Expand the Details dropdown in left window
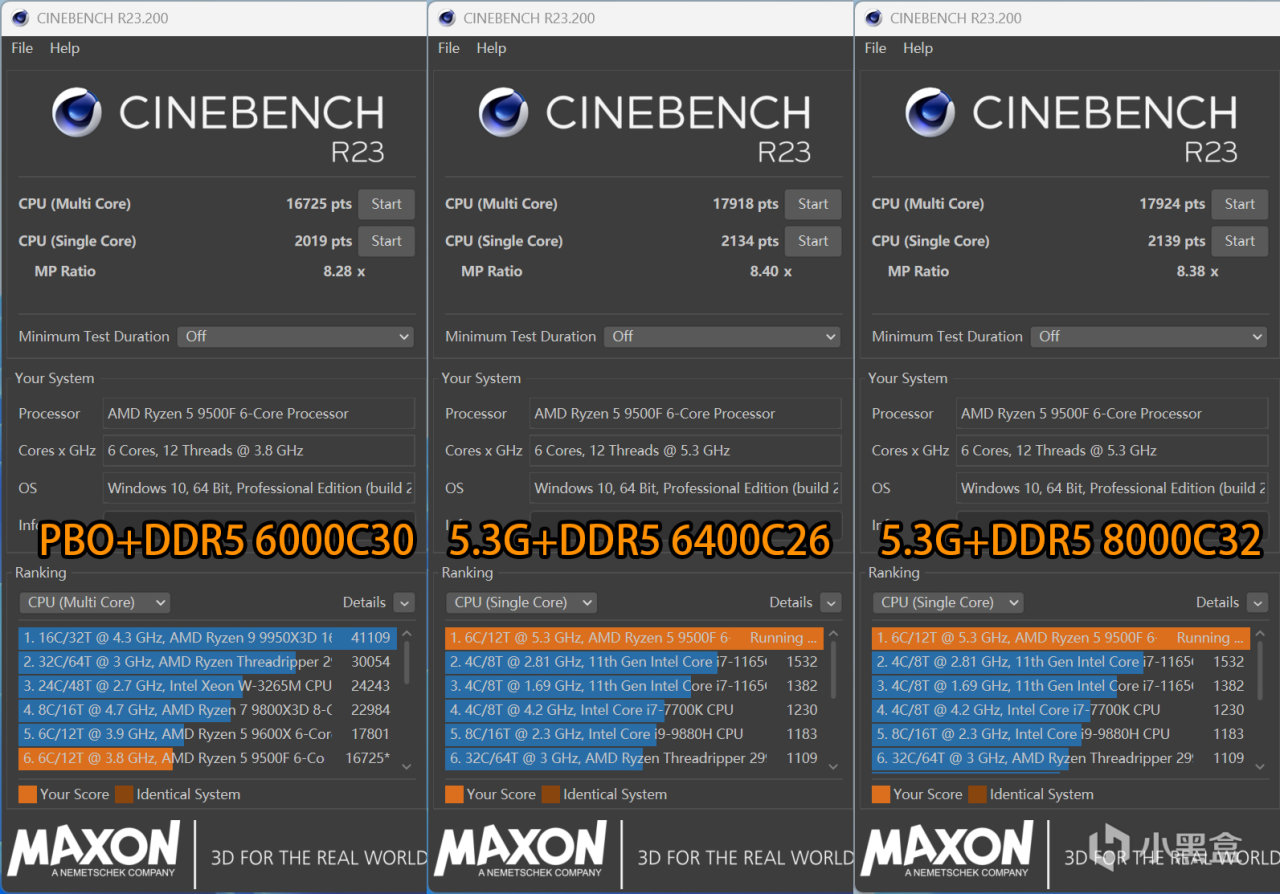The image size is (1280, 894). (x=404, y=602)
